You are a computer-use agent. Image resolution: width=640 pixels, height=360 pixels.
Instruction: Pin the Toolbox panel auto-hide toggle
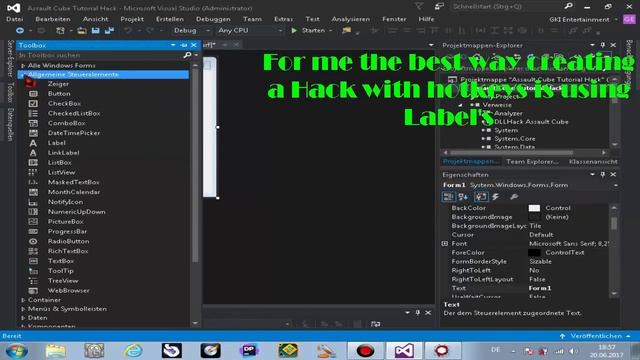click(x=184, y=45)
